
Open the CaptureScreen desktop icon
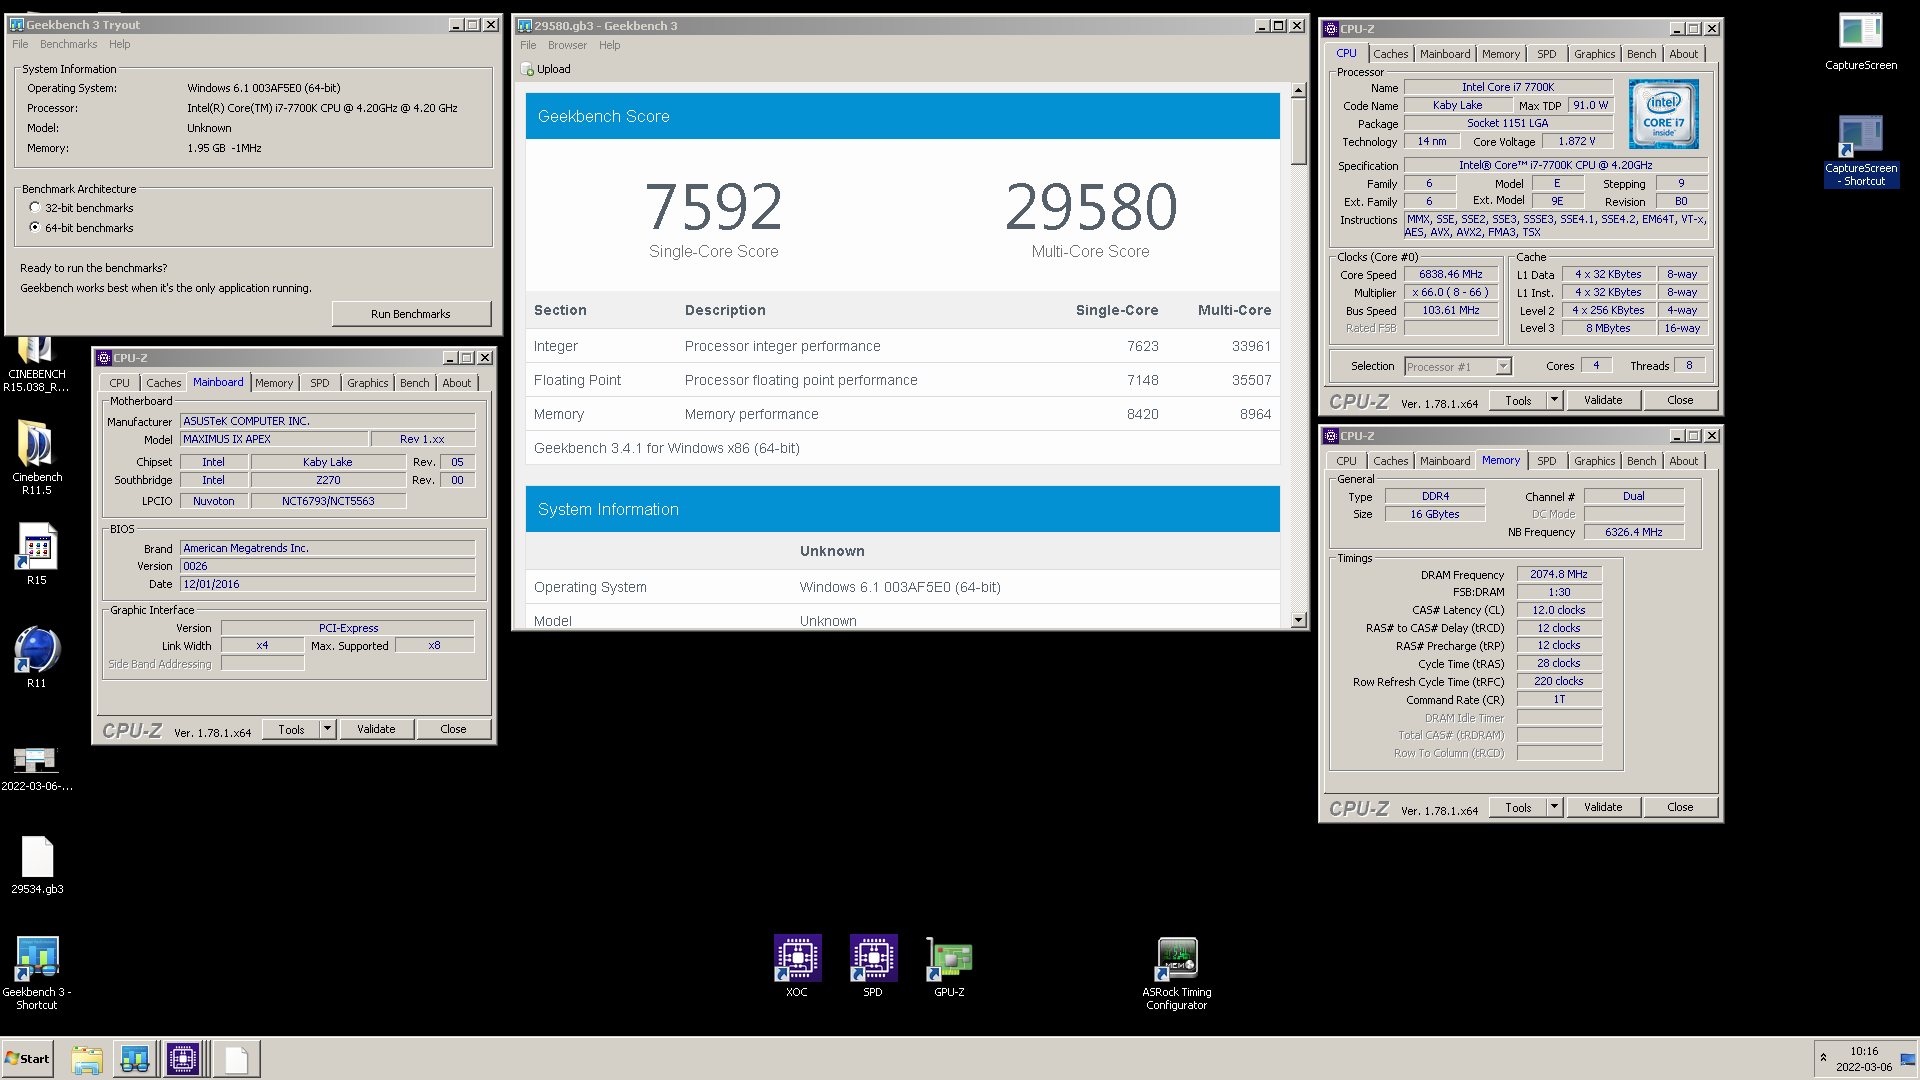pos(1861,42)
